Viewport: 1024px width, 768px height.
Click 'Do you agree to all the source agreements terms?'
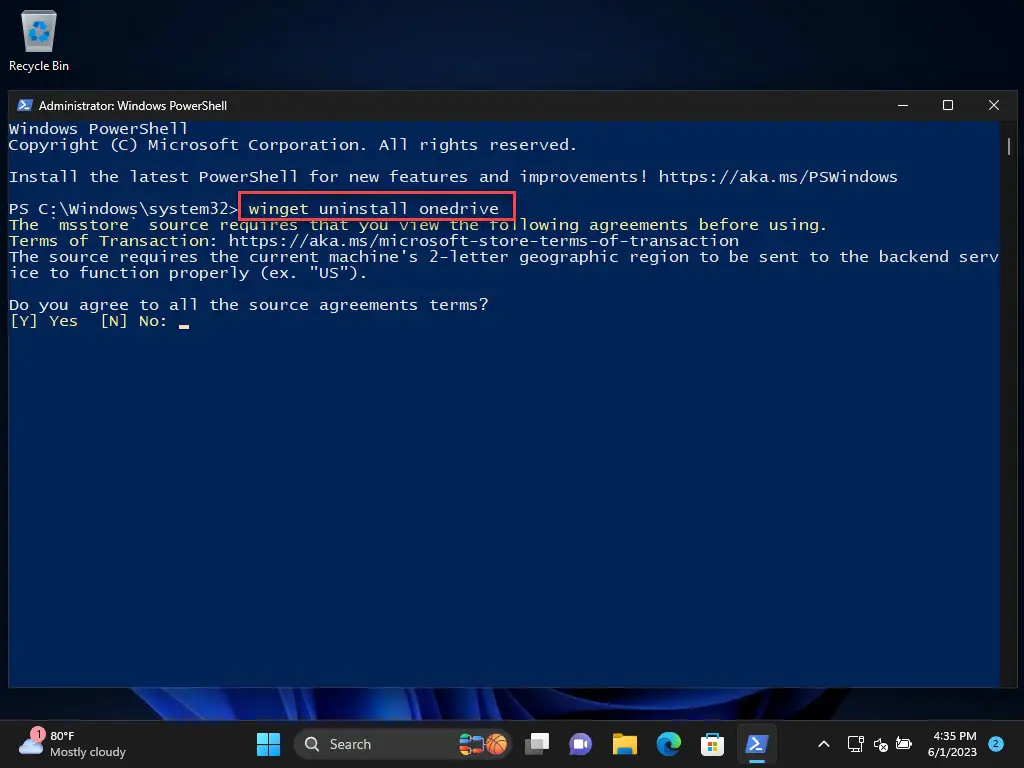[249, 305]
